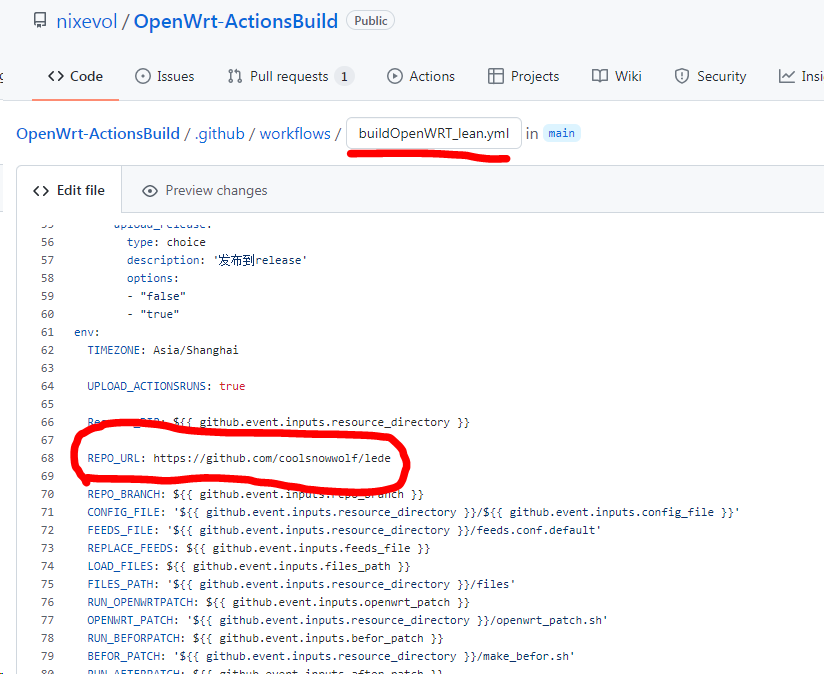Screen dimensions: 824x674
Task: Open the Projects tab
Action: (523, 76)
